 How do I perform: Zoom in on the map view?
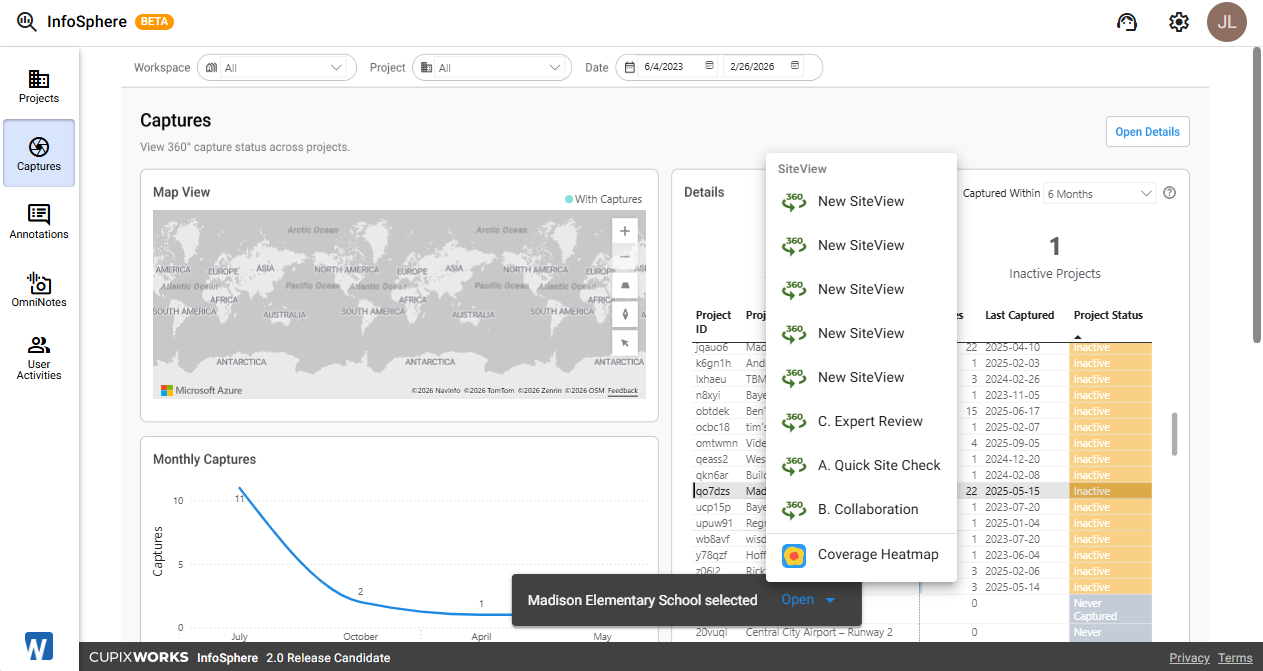coord(625,231)
